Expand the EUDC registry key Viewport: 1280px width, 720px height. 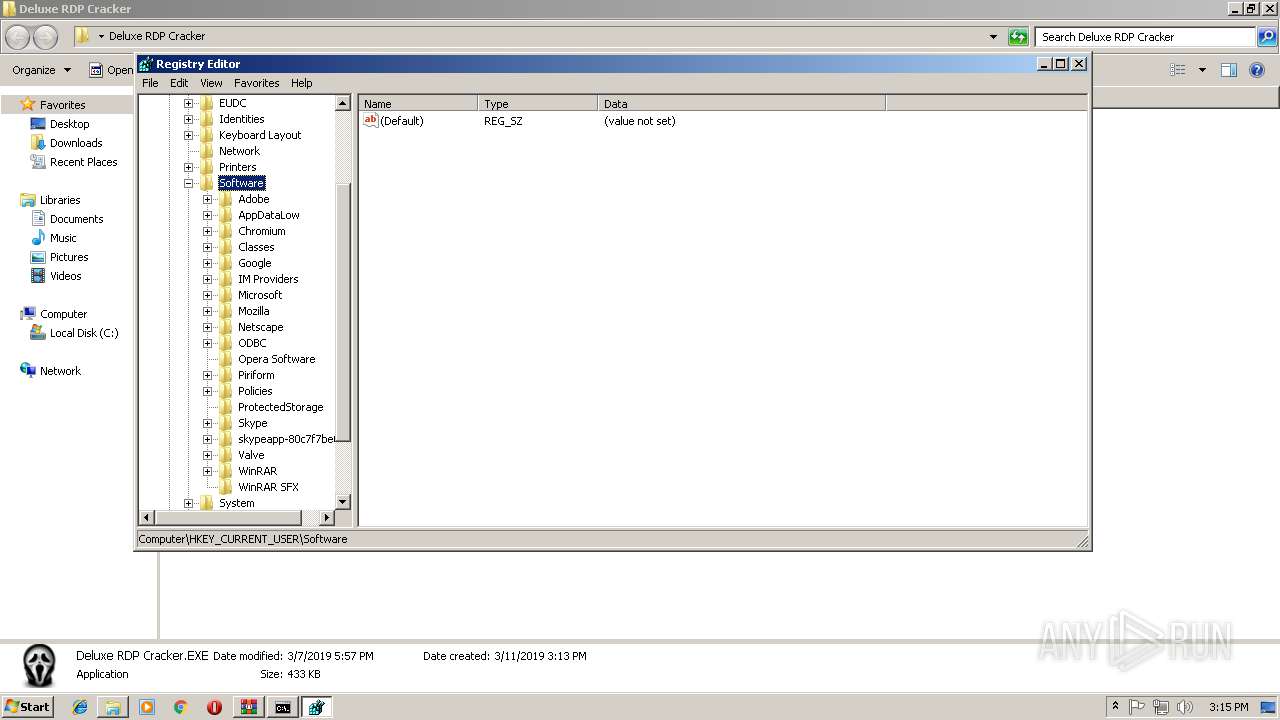point(188,103)
